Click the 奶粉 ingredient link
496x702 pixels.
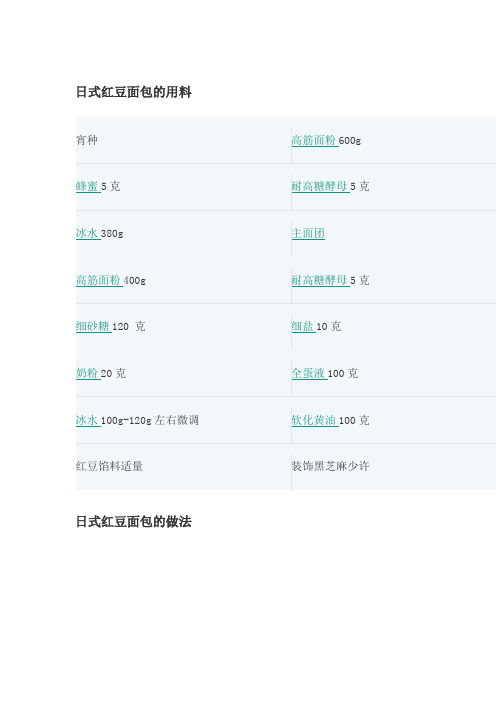tap(88, 373)
